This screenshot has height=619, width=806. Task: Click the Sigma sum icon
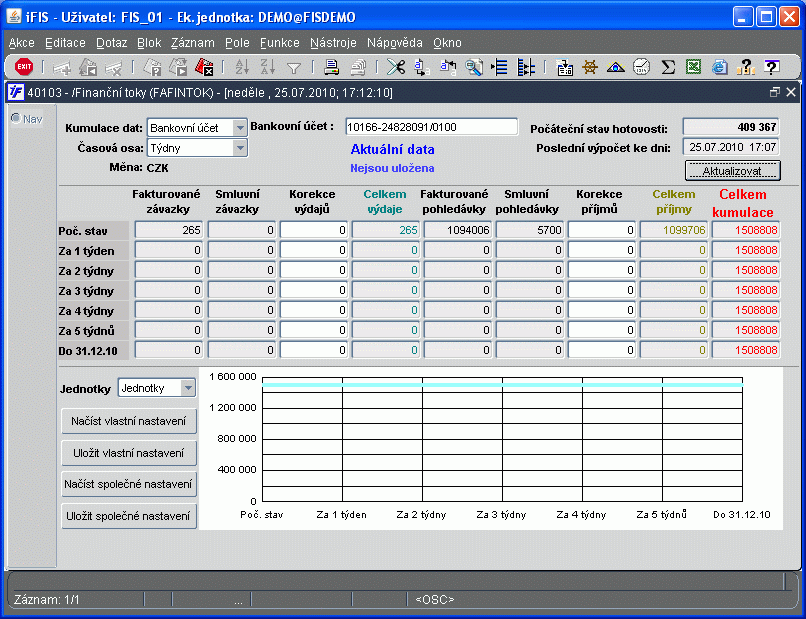(x=667, y=67)
